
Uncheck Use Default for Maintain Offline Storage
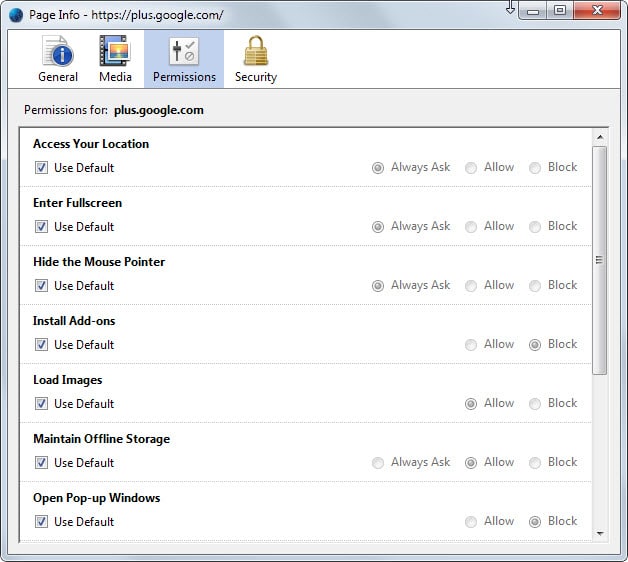41,462
